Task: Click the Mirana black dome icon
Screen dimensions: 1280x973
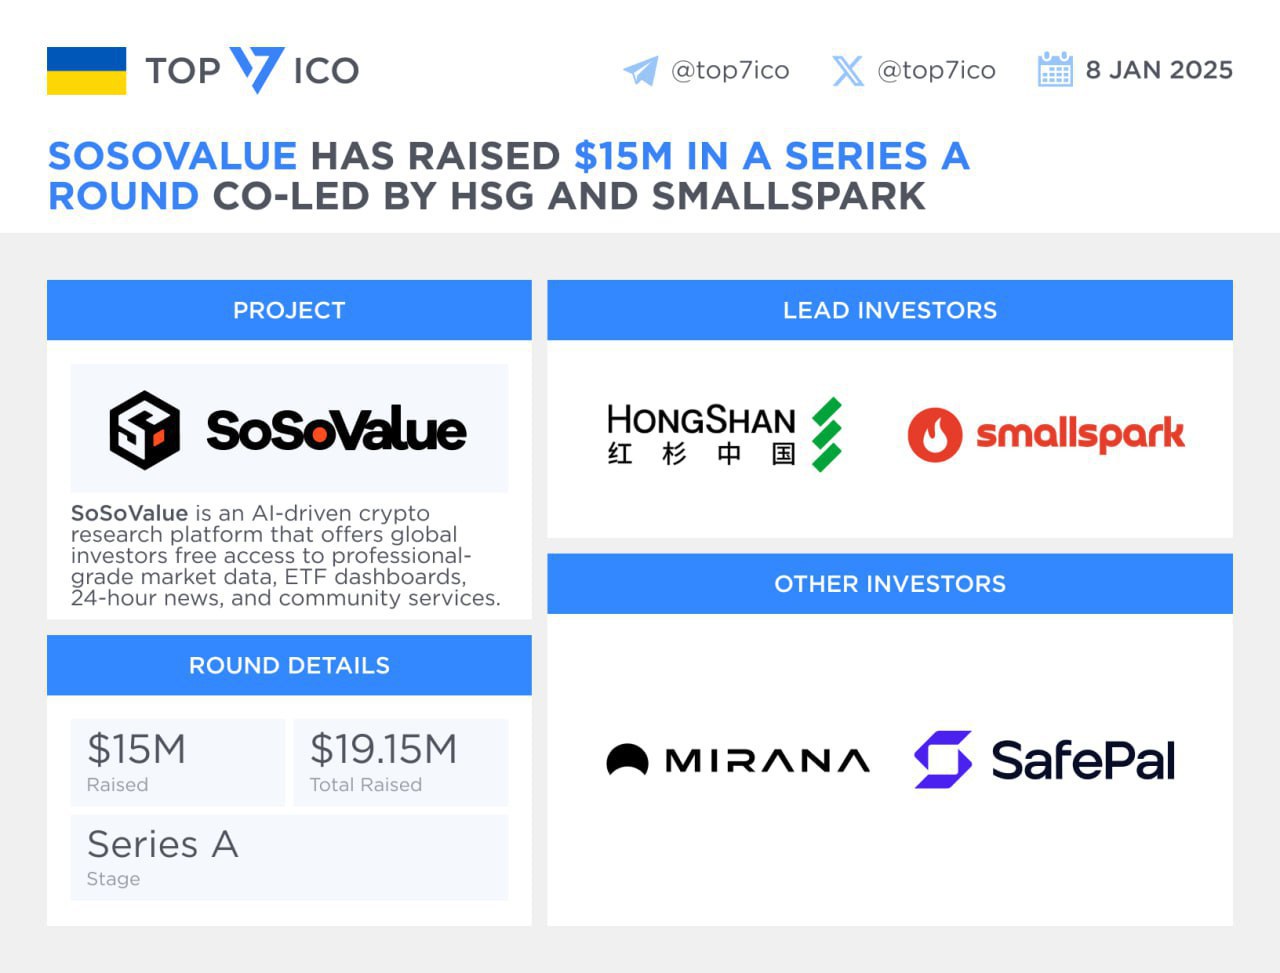Action: [627, 761]
